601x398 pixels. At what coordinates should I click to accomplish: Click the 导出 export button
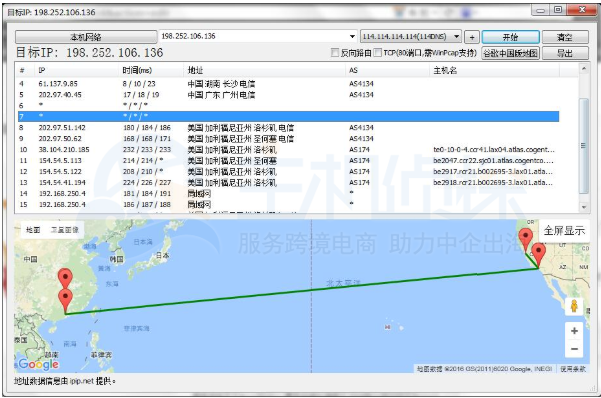(x=565, y=53)
